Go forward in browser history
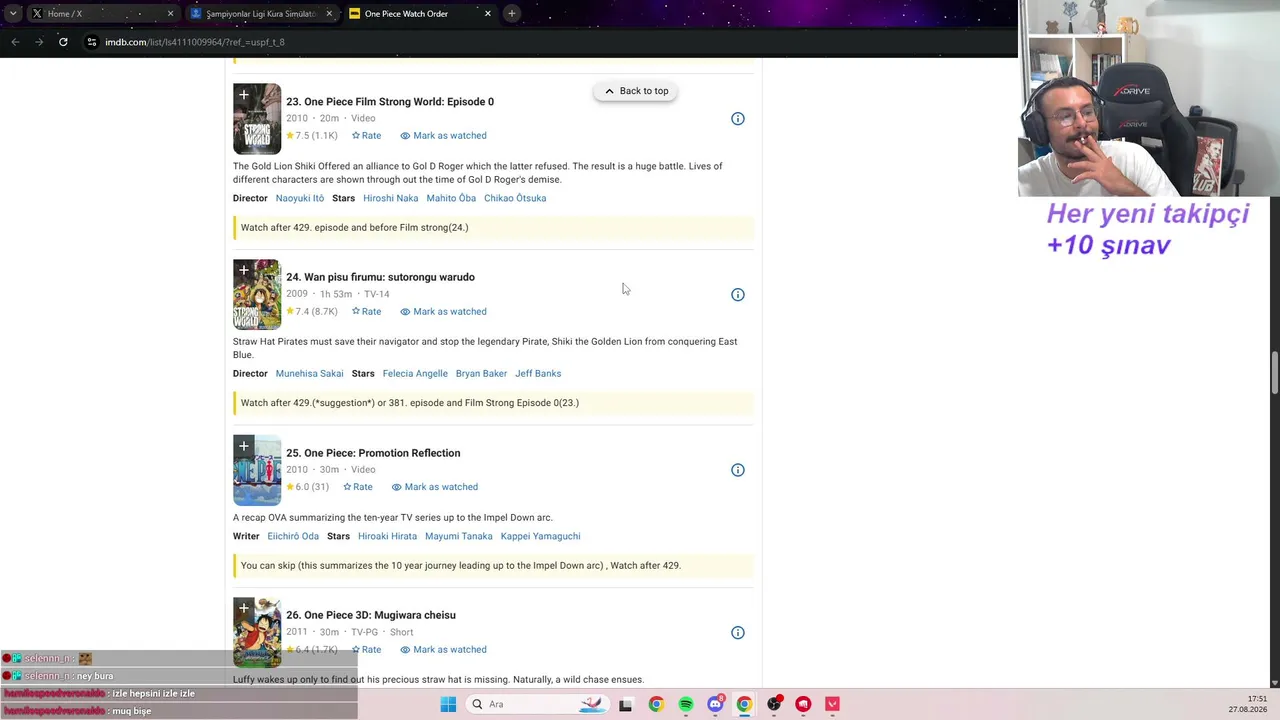The width and height of the screenshot is (1280, 720). pos(39,42)
